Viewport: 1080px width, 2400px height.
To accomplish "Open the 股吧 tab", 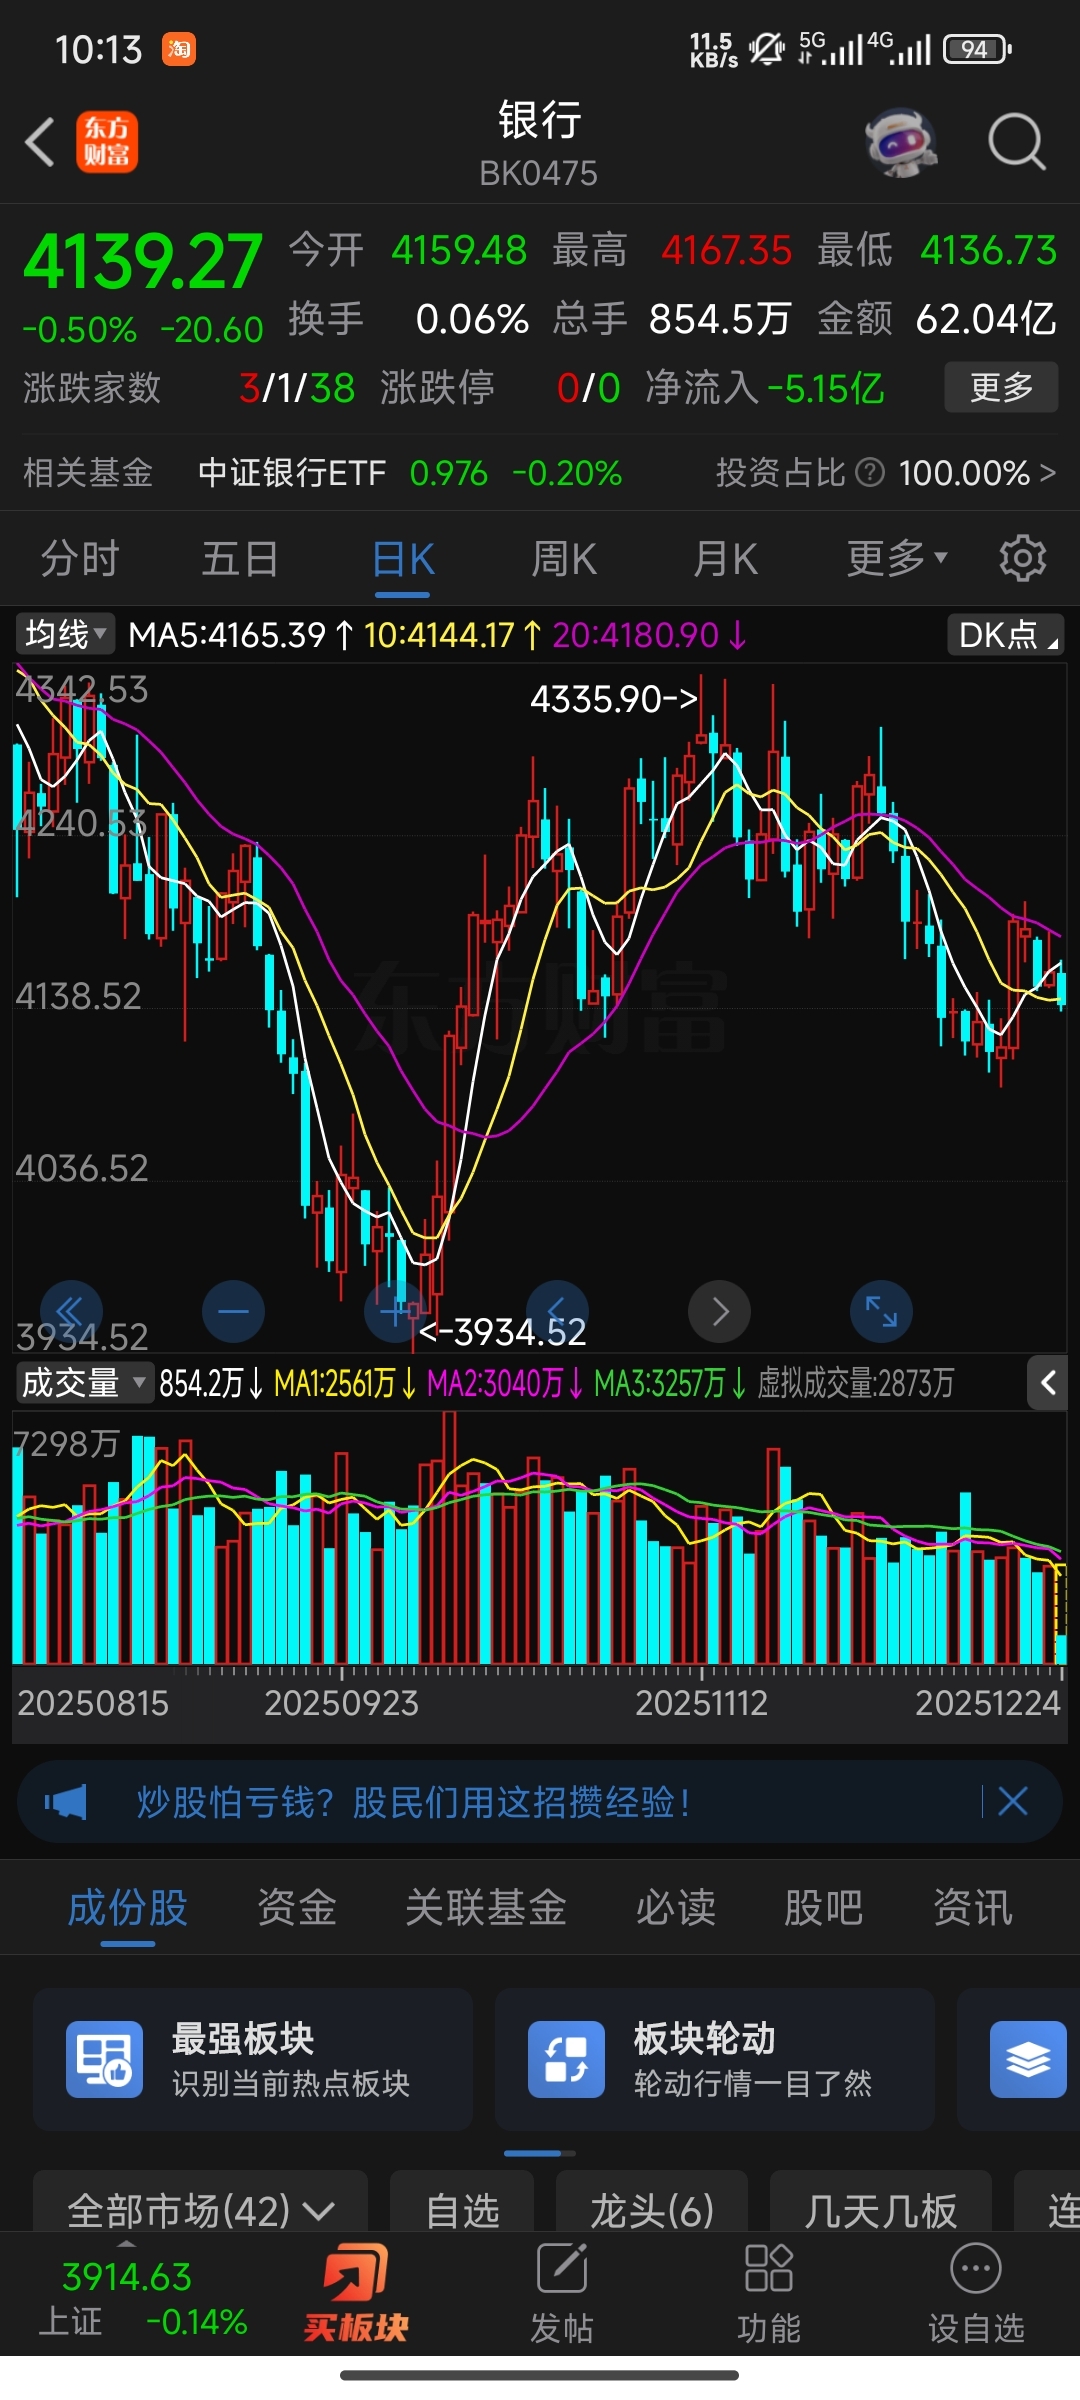I will click(x=823, y=1907).
